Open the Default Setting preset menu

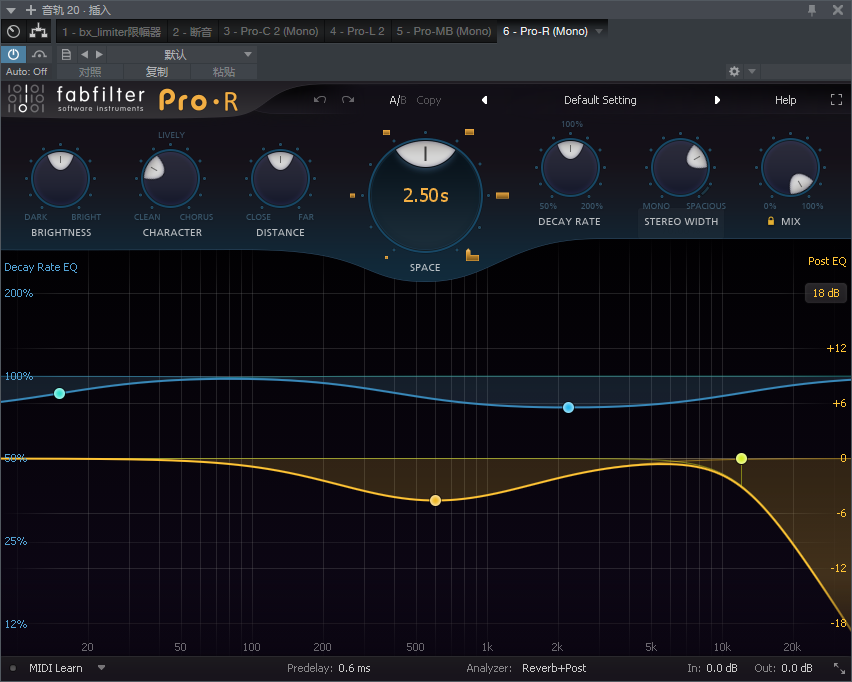click(x=600, y=100)
